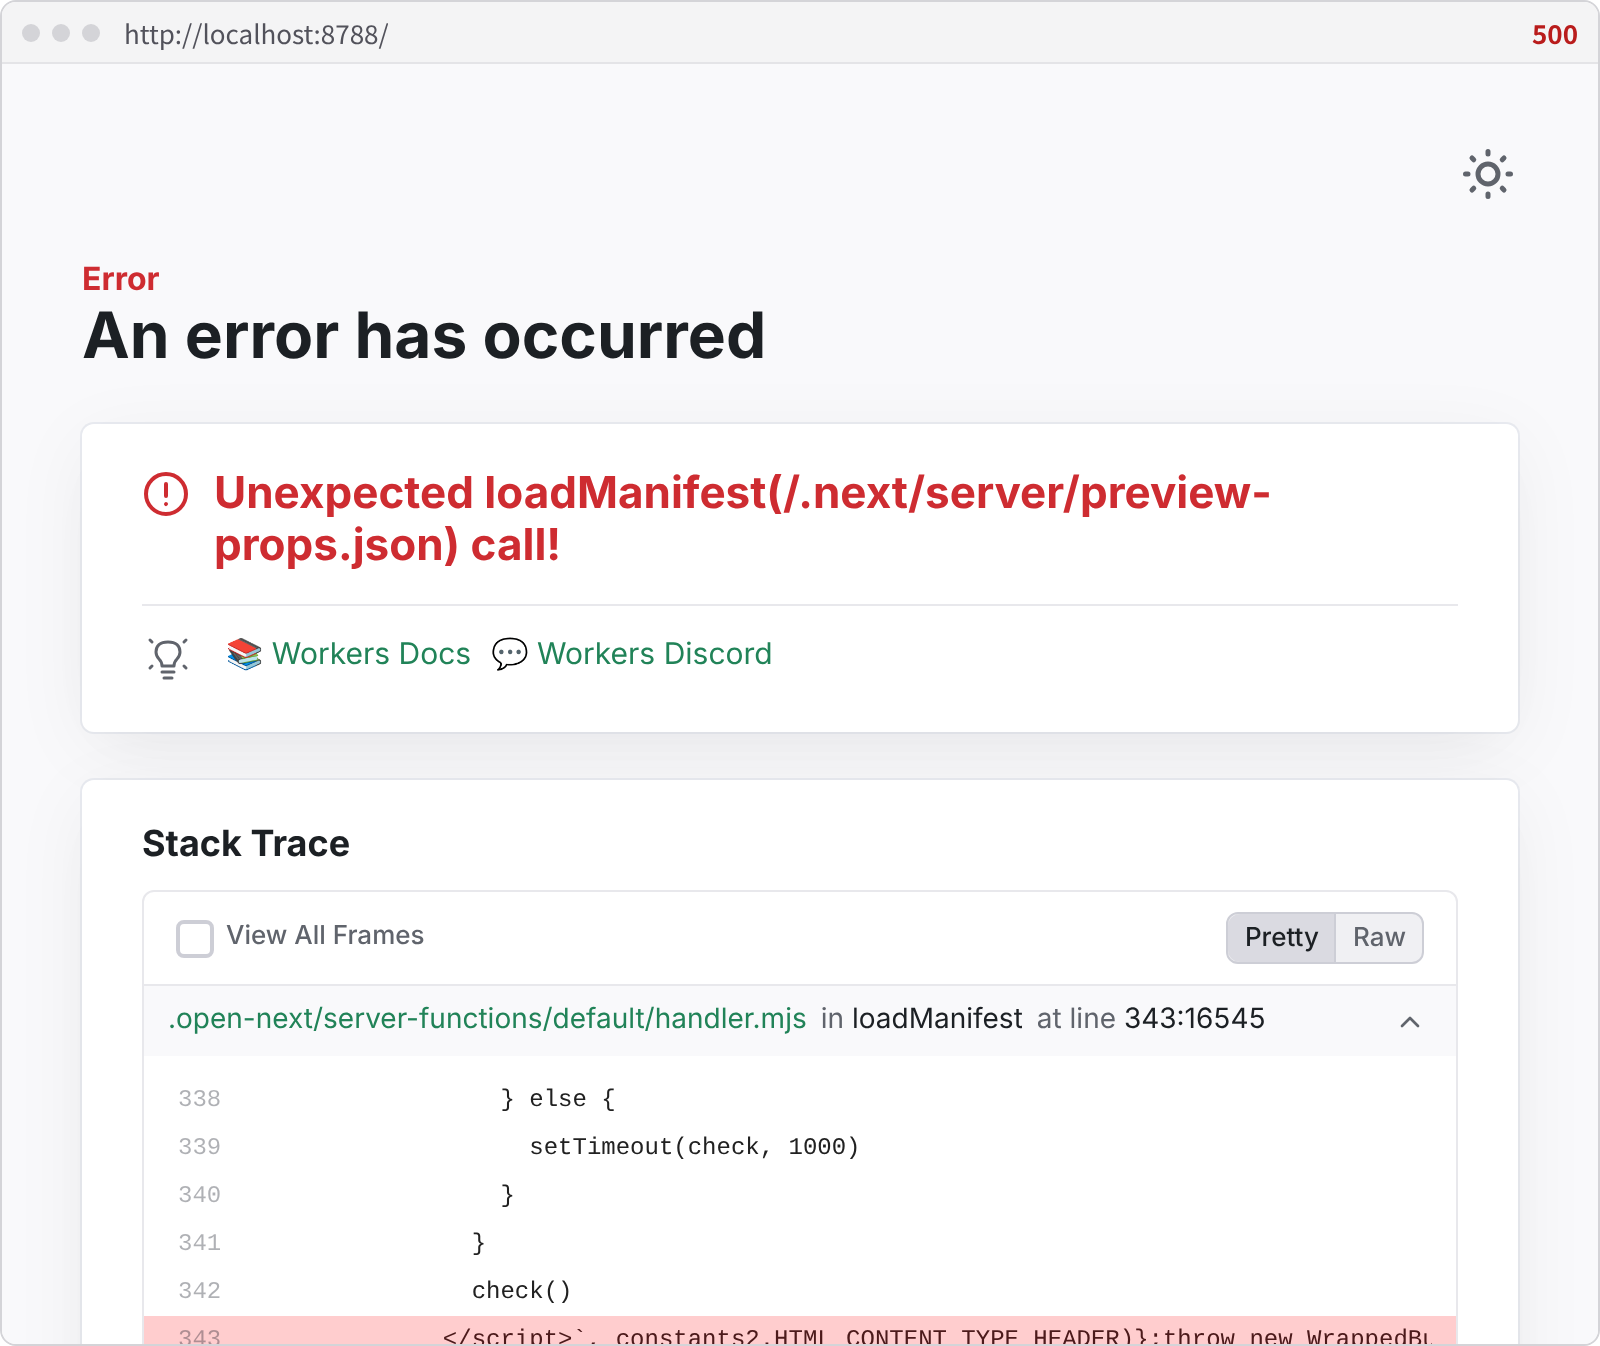
Task: Toggle the light/dark theme sun icon
Action: [x=1488, y=174]
